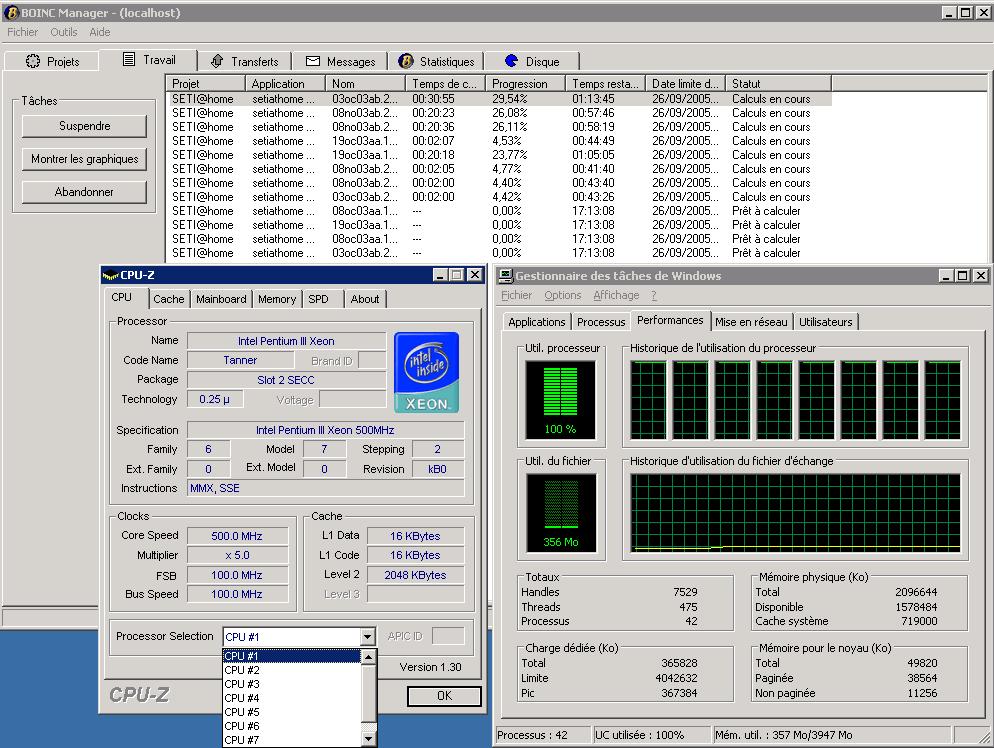Open the Affichage menu in Task Manager
Screen dimensions: 994x748
(616, 295)
